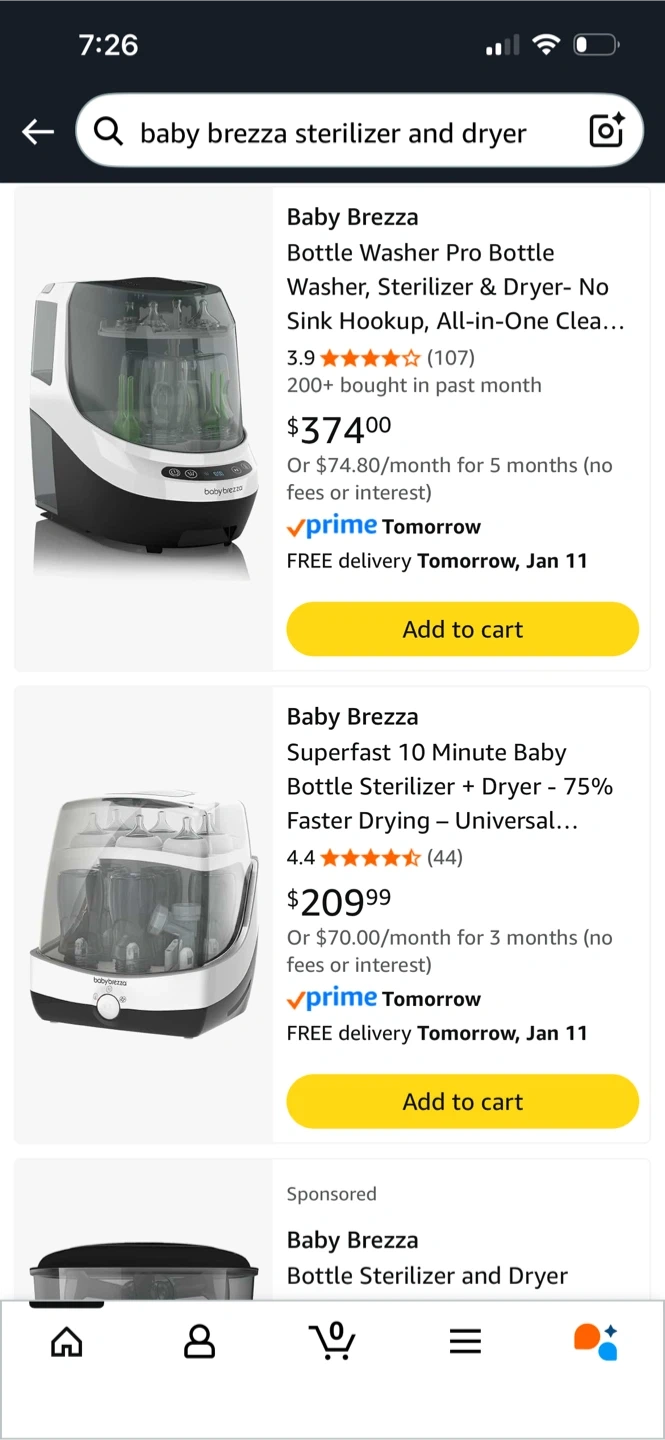Screen dimensions: 665x1440
Task: Add Superfast 10 Minute Sterilizer to cart
Action: [x=462, y=1101]
